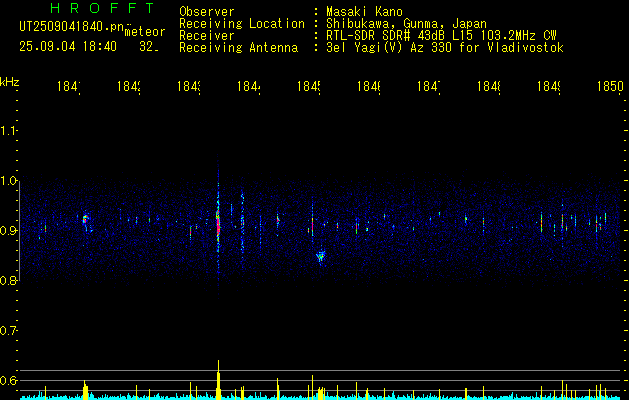629x400 pixels.
Task: Click the 0.8 frequency axis label
Action: (9, 280)
